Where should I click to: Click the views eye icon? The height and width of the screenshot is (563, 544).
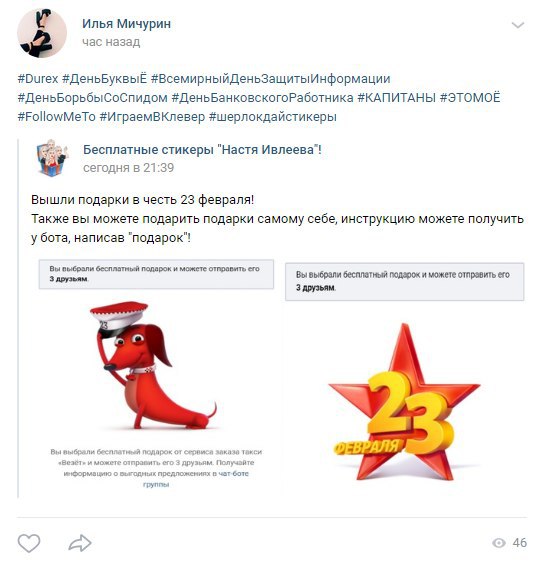498,543
